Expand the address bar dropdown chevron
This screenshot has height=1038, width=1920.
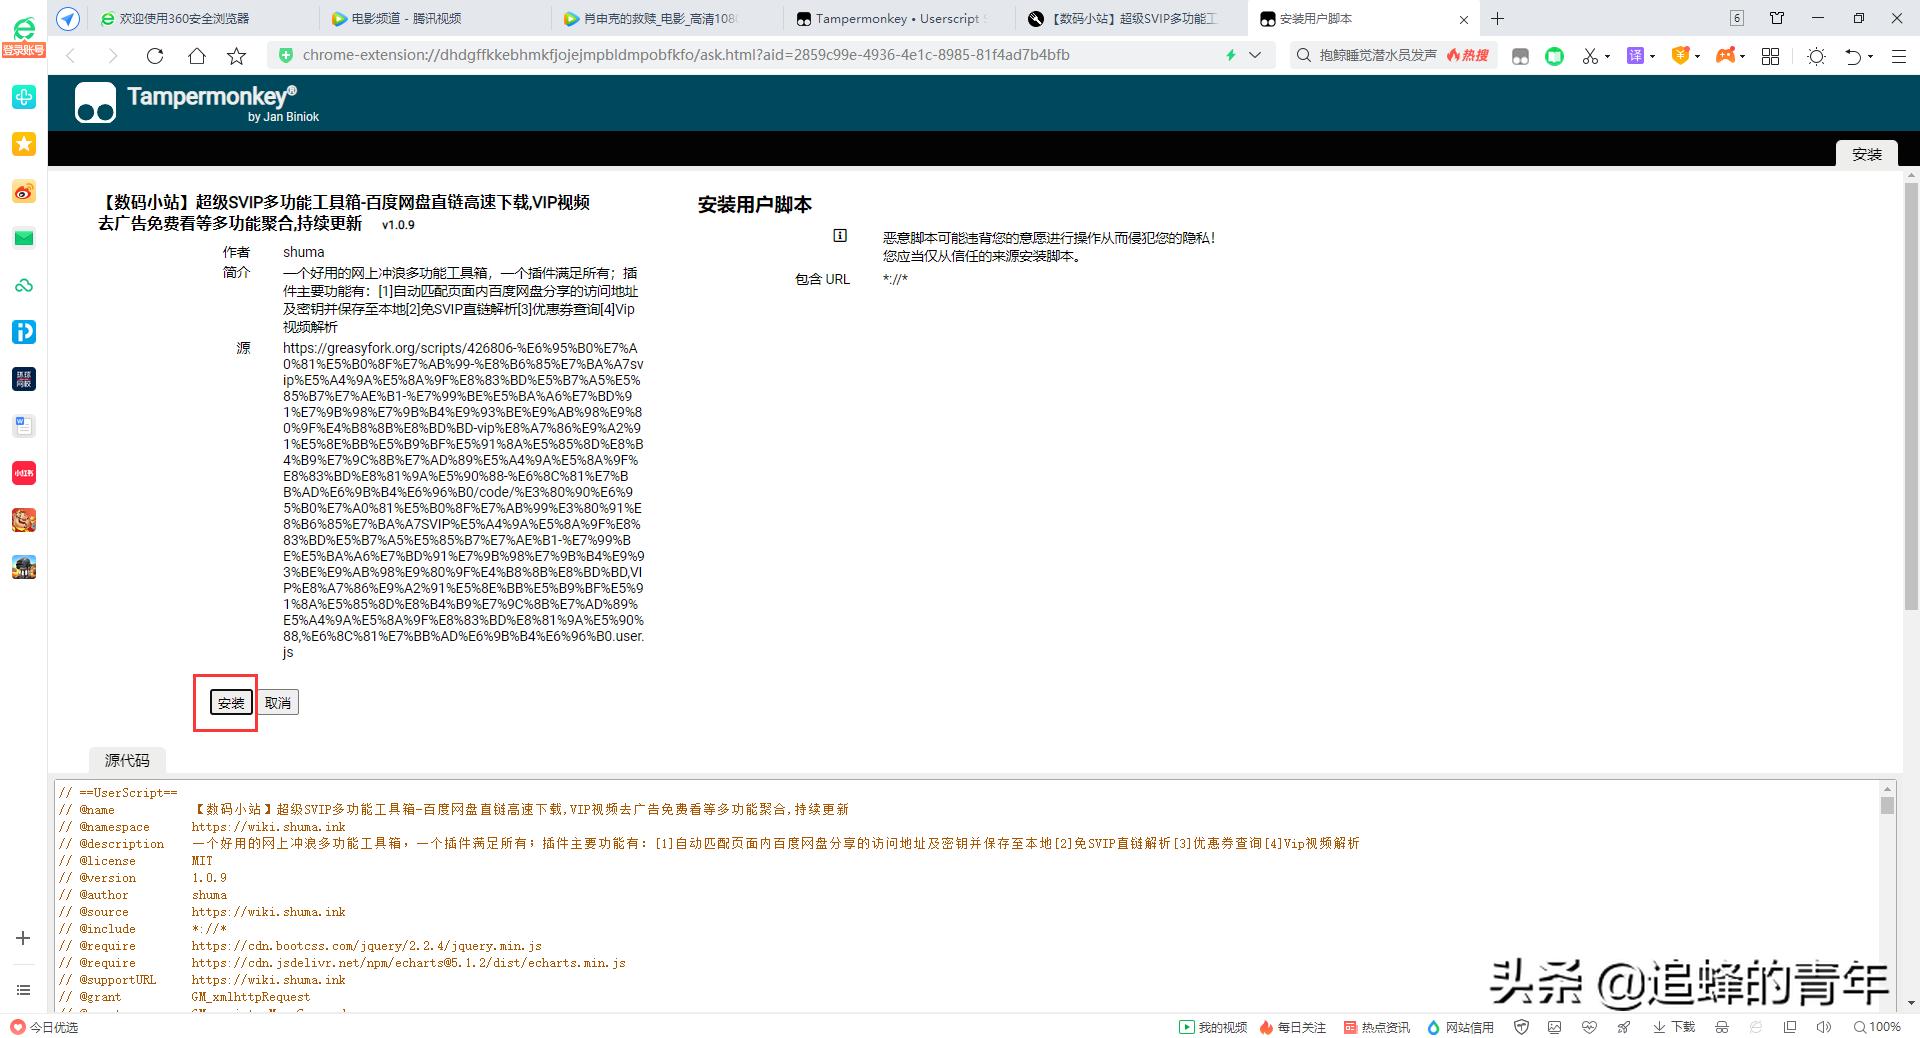coord(1256,56)
